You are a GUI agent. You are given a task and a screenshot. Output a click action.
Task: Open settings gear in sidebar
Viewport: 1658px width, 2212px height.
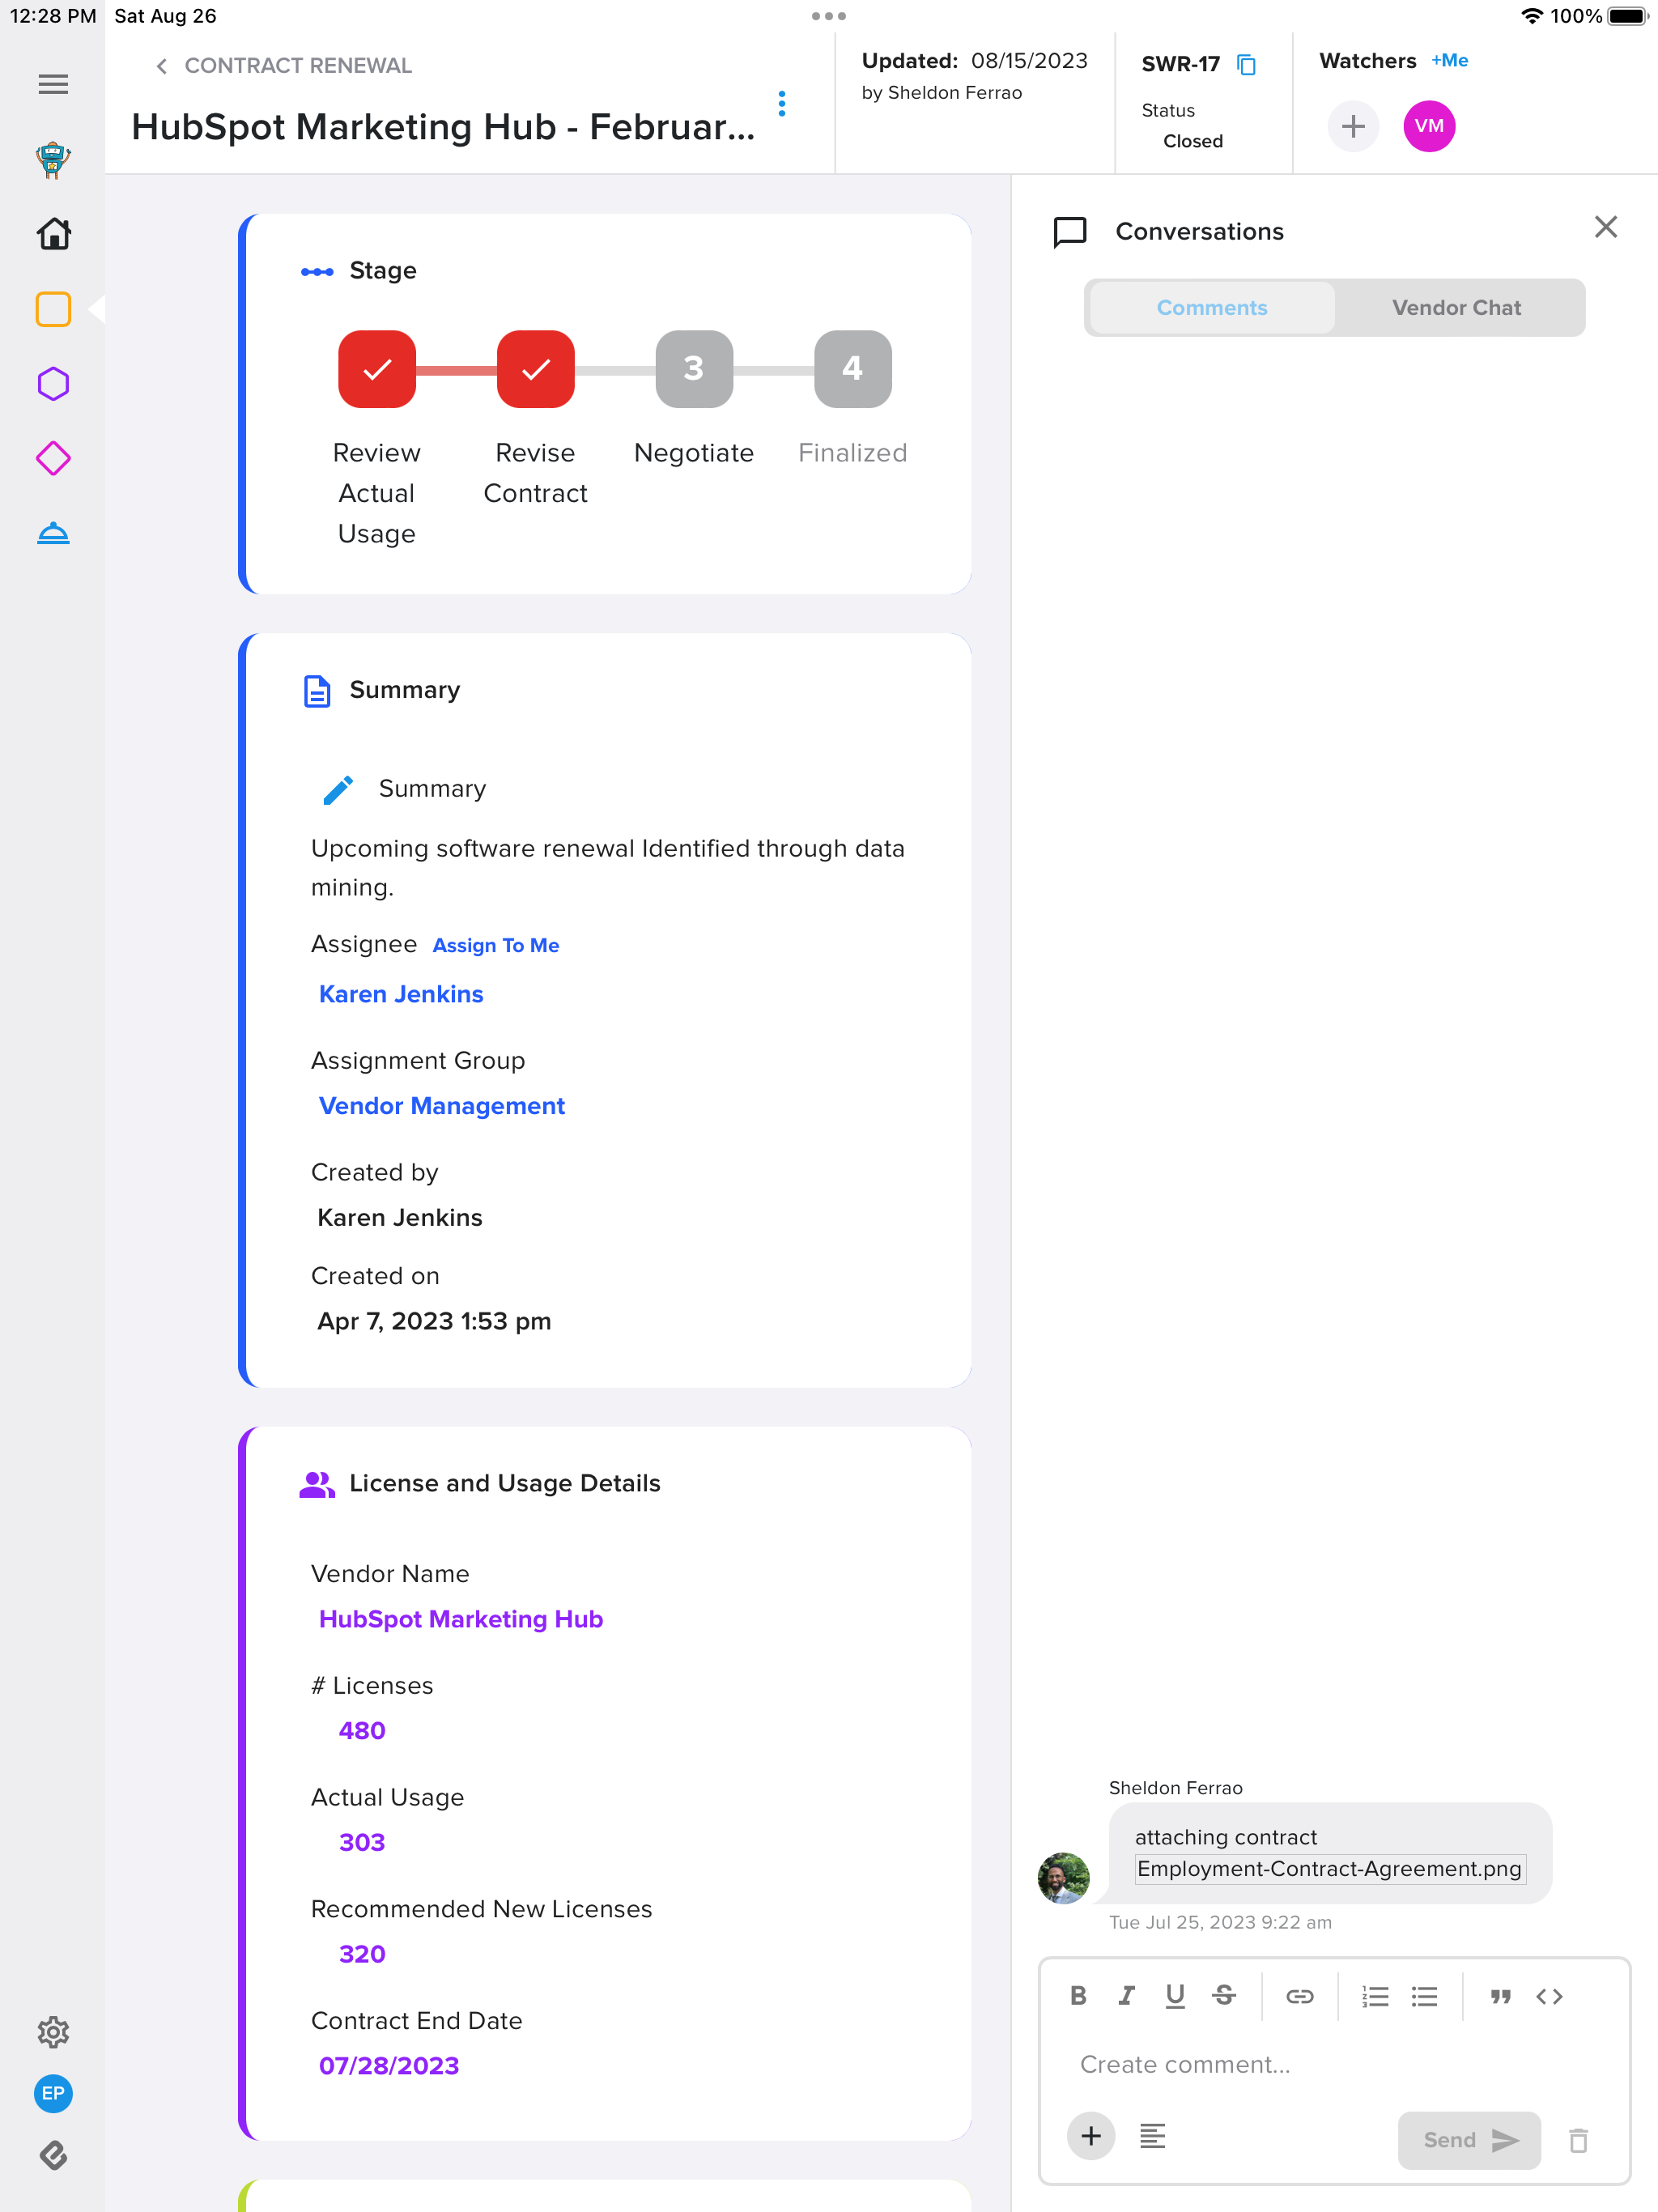pos(53,2031)
